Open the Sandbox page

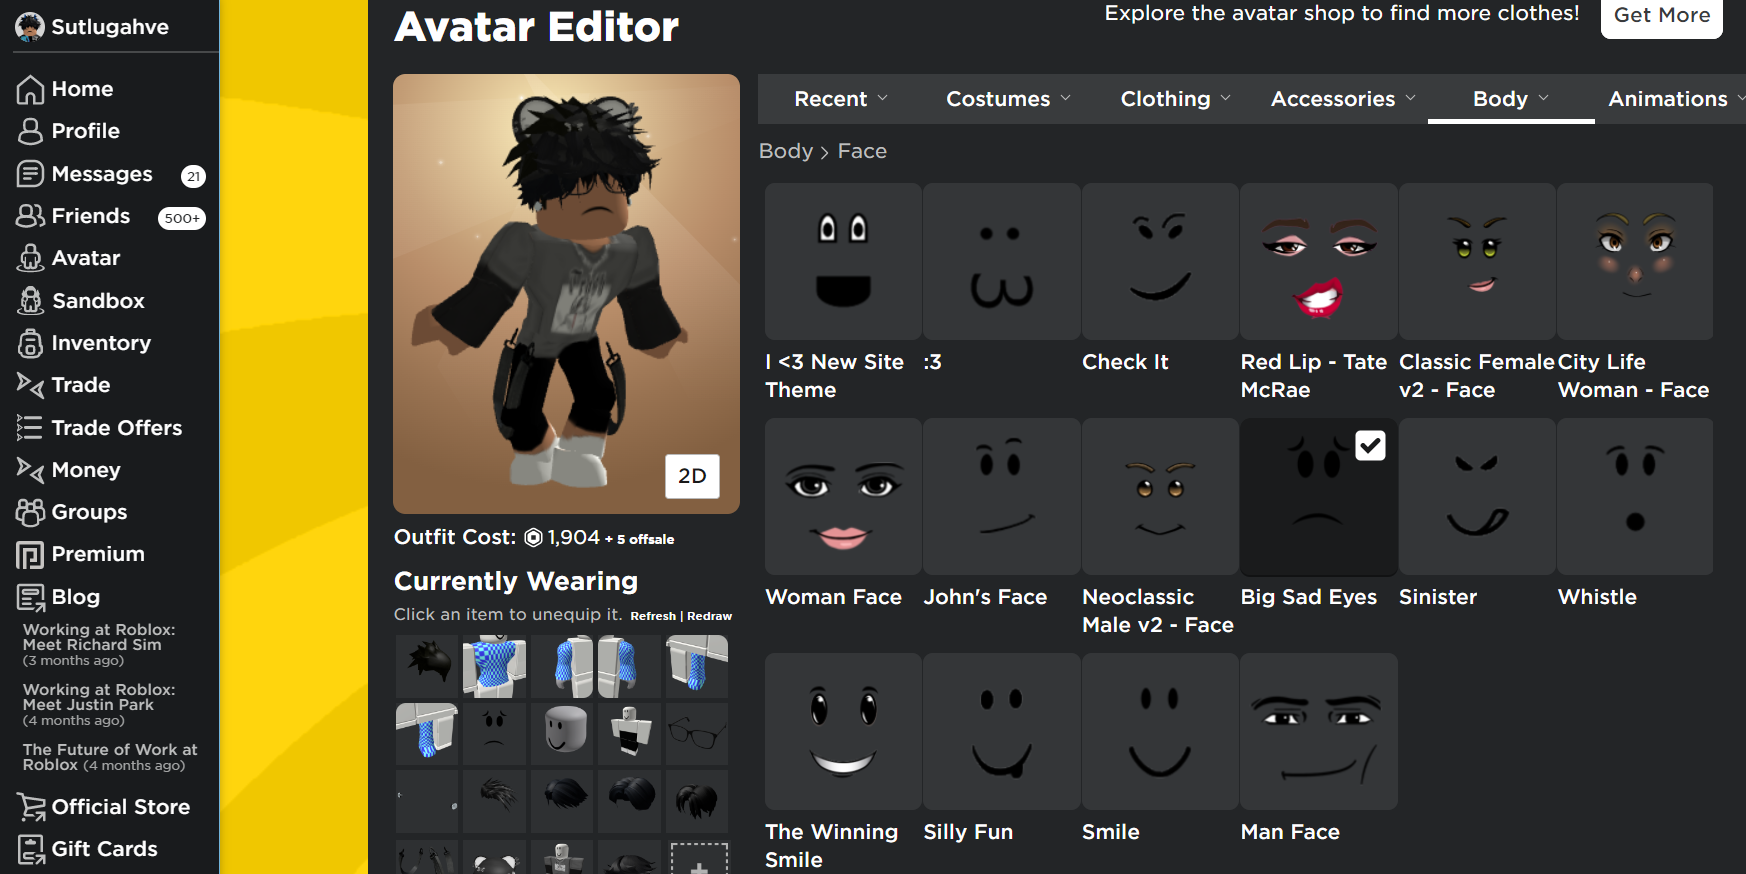[80, 301]
